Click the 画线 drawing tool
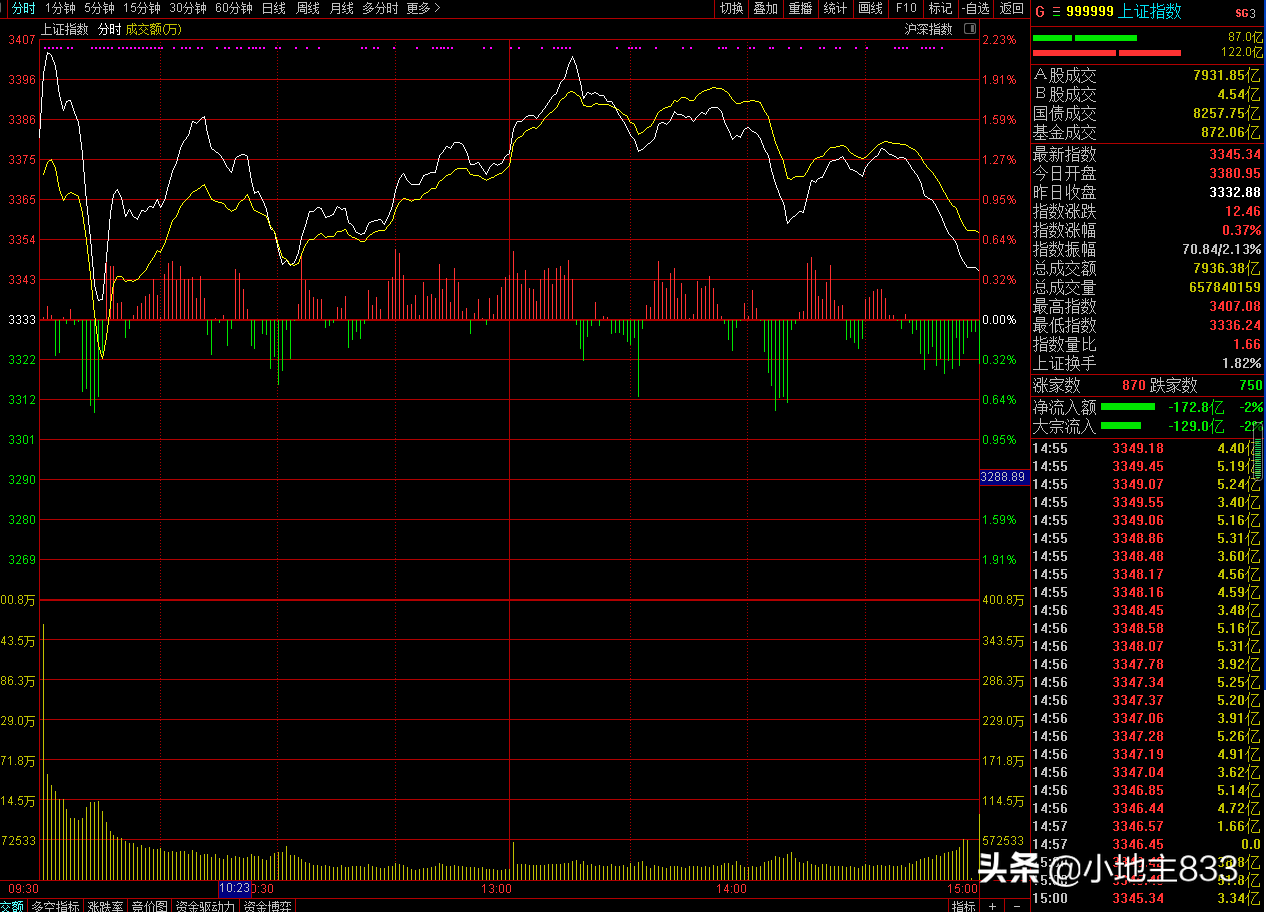Screen dimensions: 1266x912 tap(870, 8)
